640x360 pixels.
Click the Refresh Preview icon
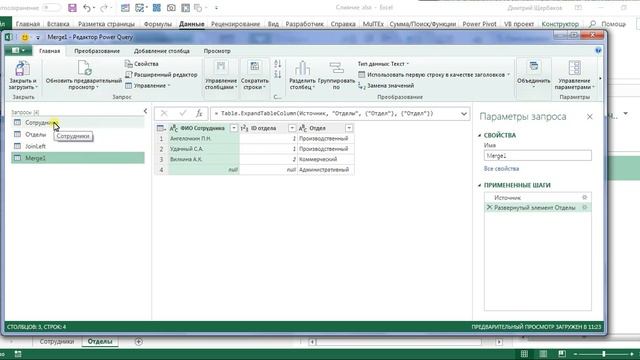coord(84,68)
